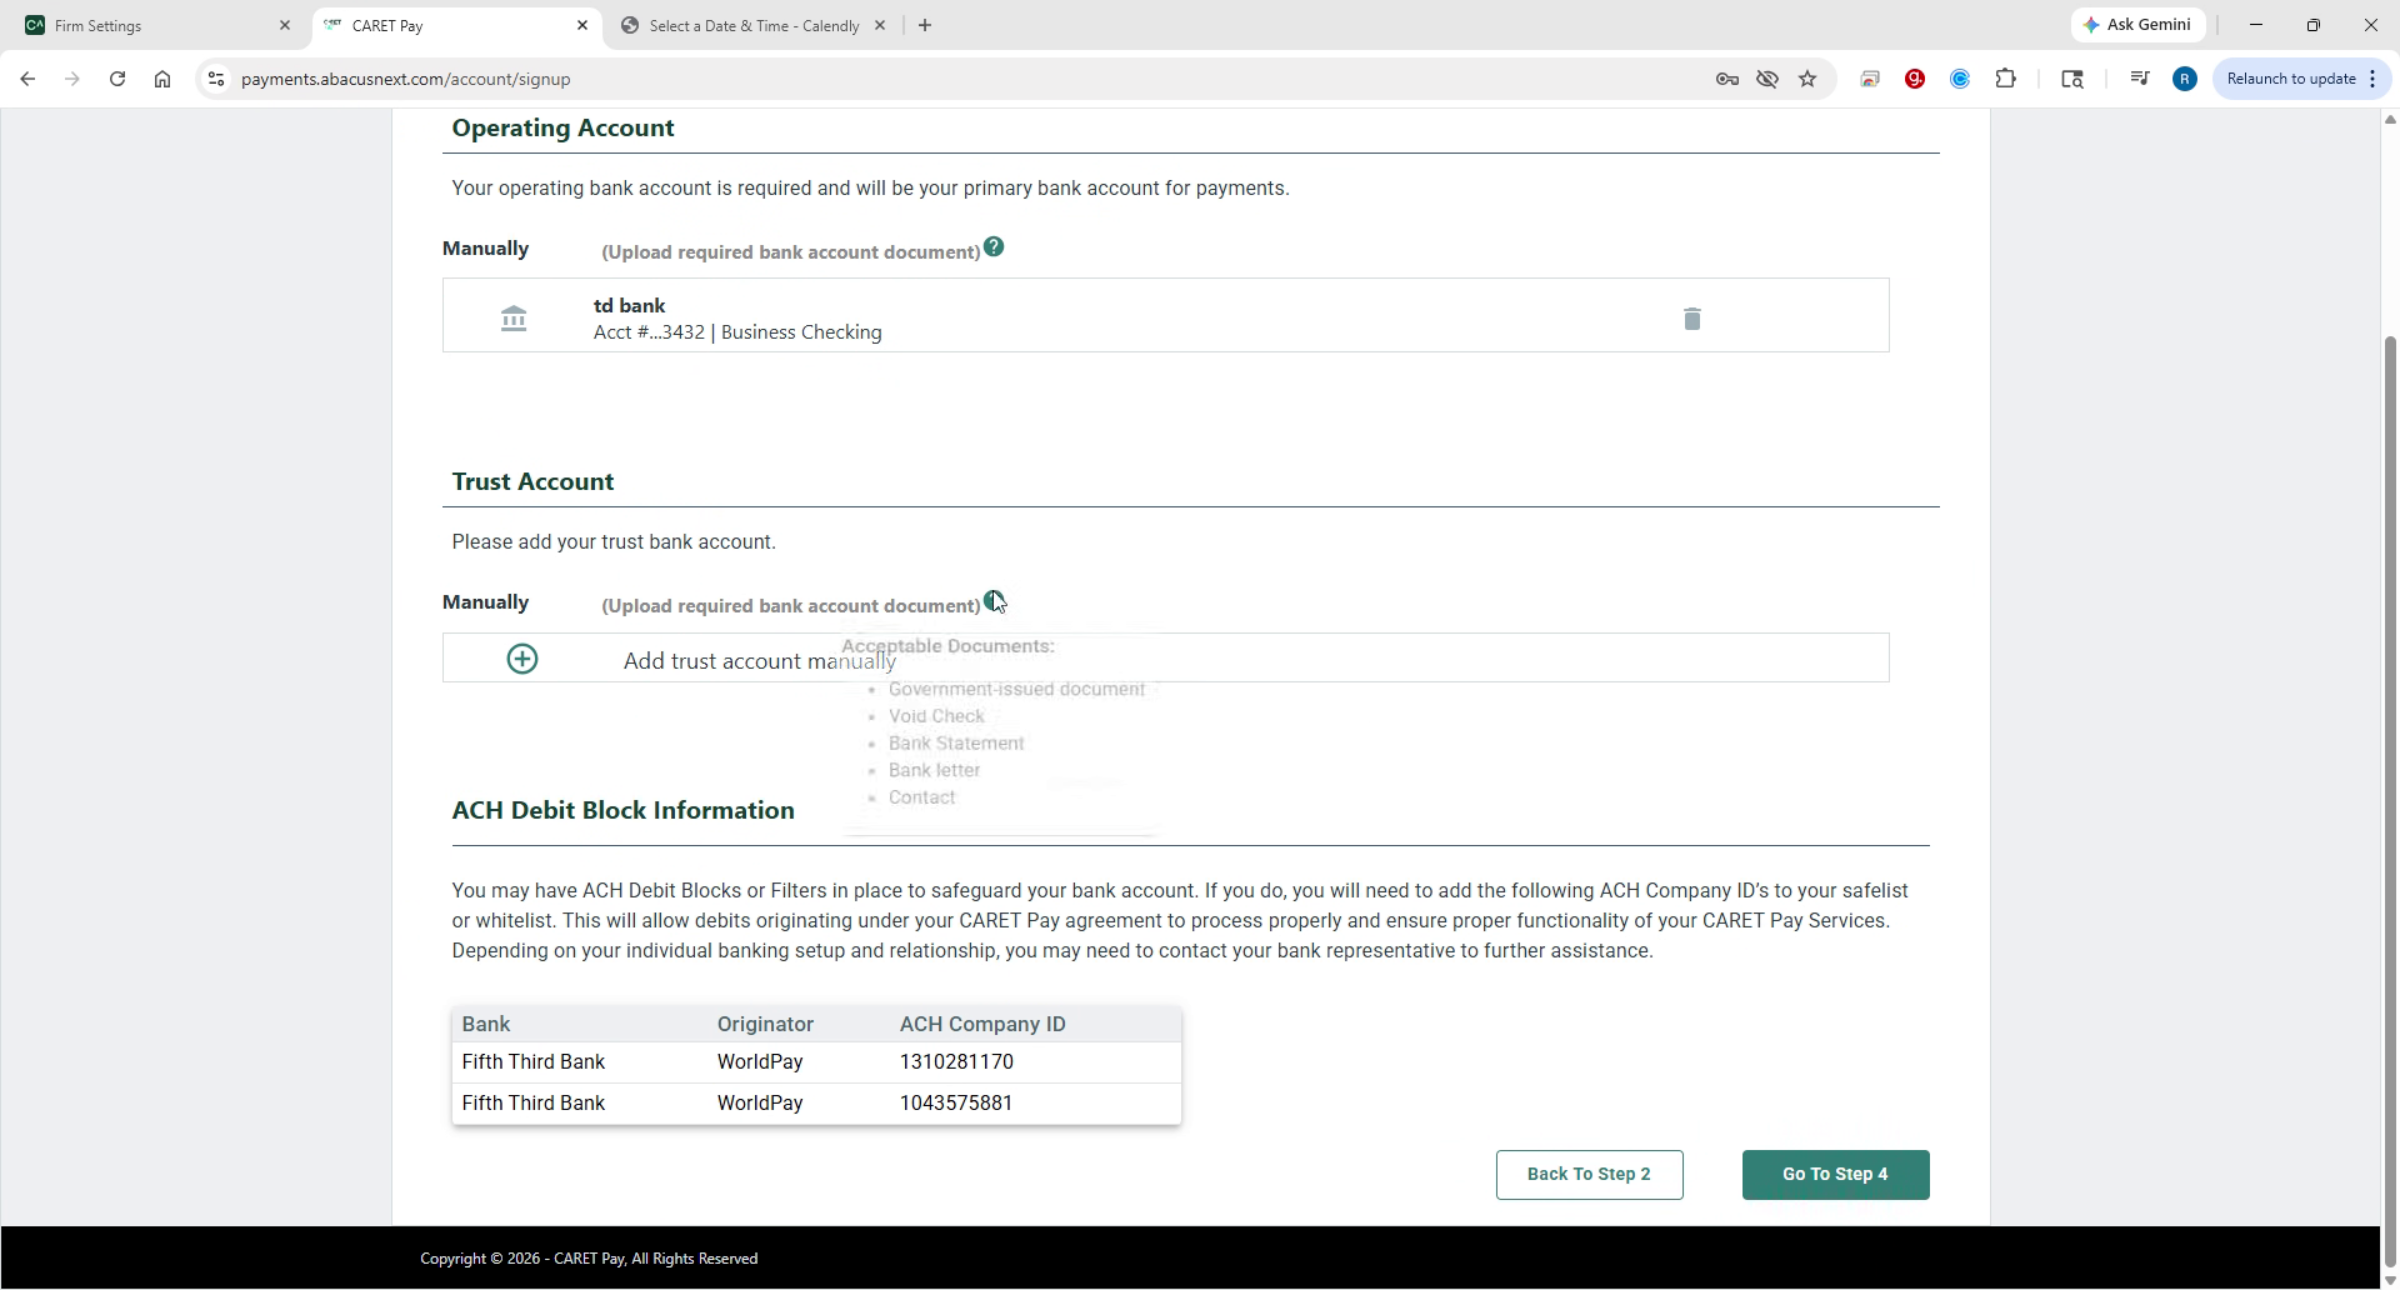This screenshot has width=2400, height=1290.
Task: Add trust account manually
Action: (1166, 658)
